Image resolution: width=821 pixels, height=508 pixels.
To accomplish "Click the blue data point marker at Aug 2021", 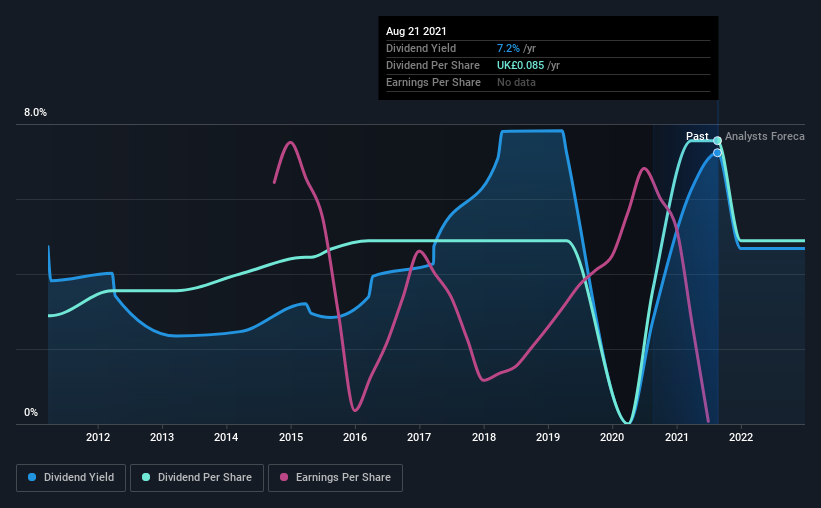I will point(717,153).
